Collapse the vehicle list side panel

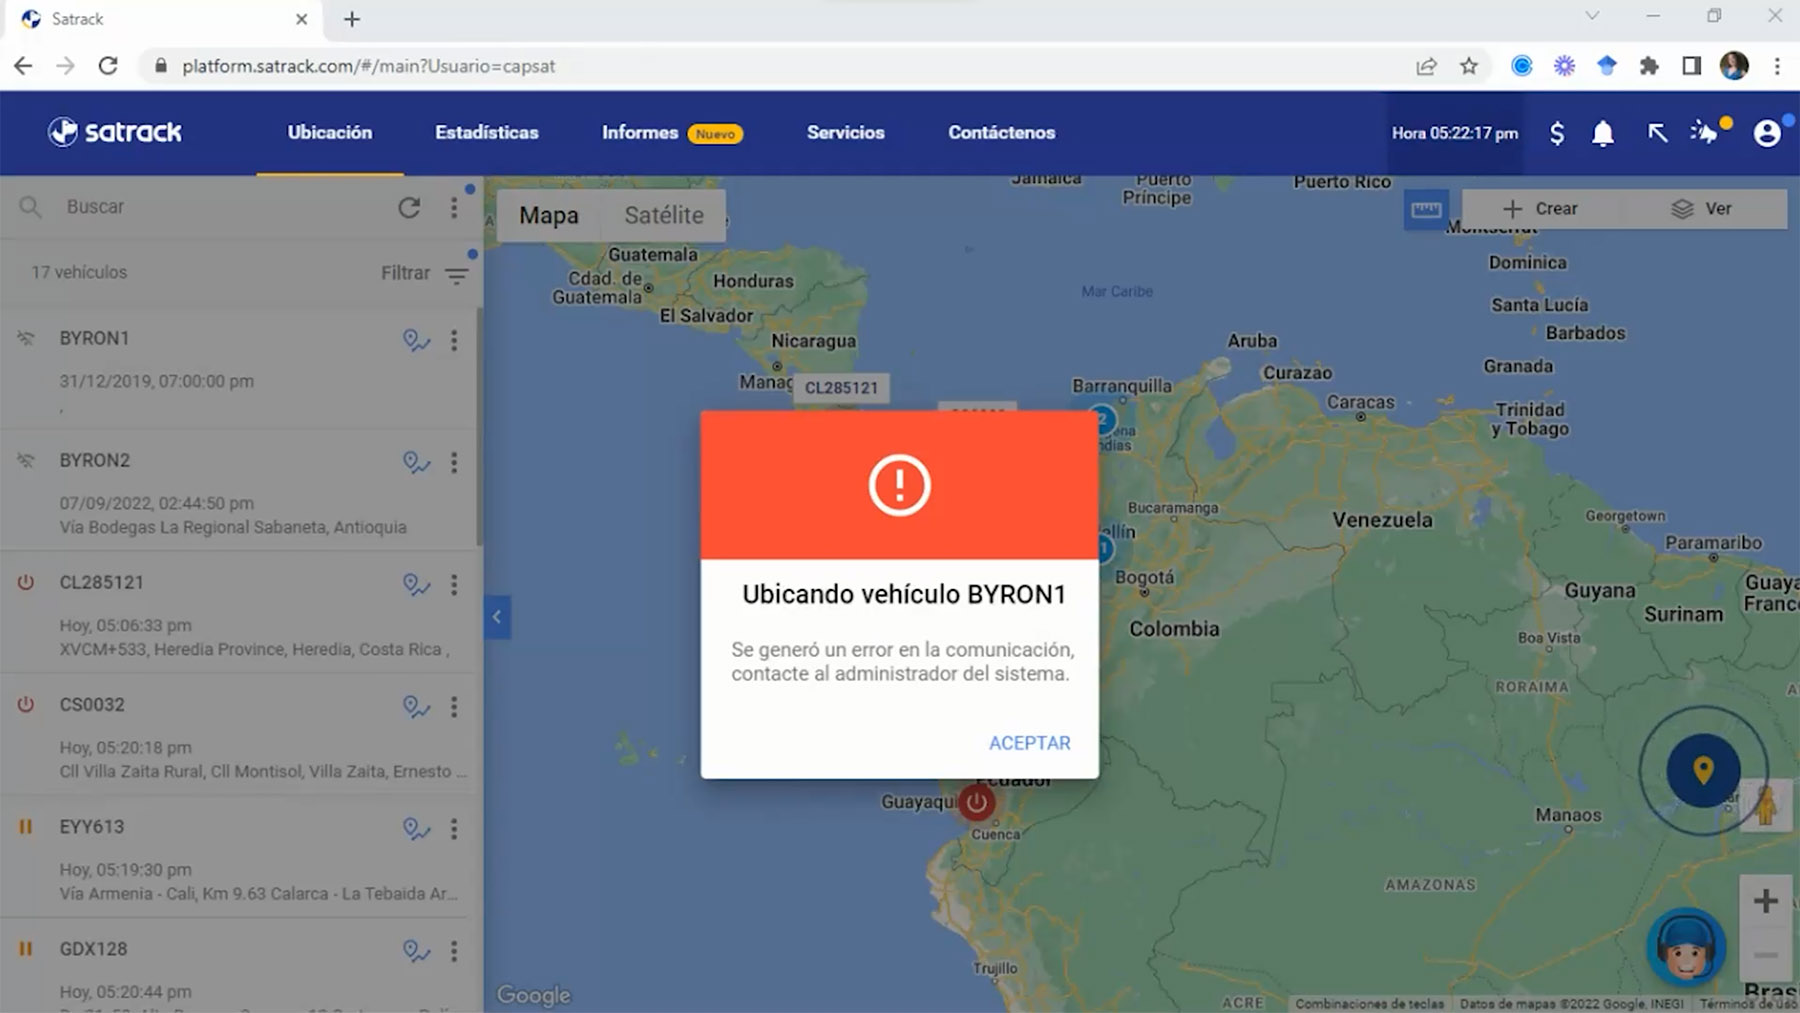pyautogui.click(x=497, y=617)
